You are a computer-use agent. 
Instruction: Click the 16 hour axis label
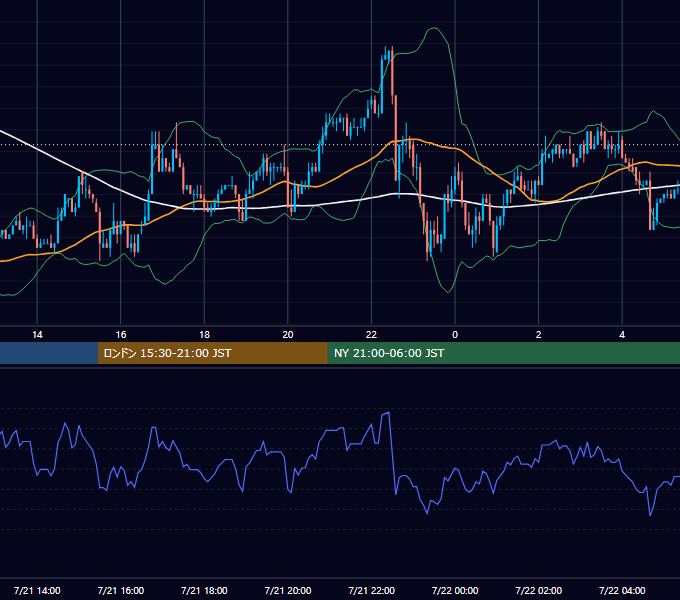(121, 335)
